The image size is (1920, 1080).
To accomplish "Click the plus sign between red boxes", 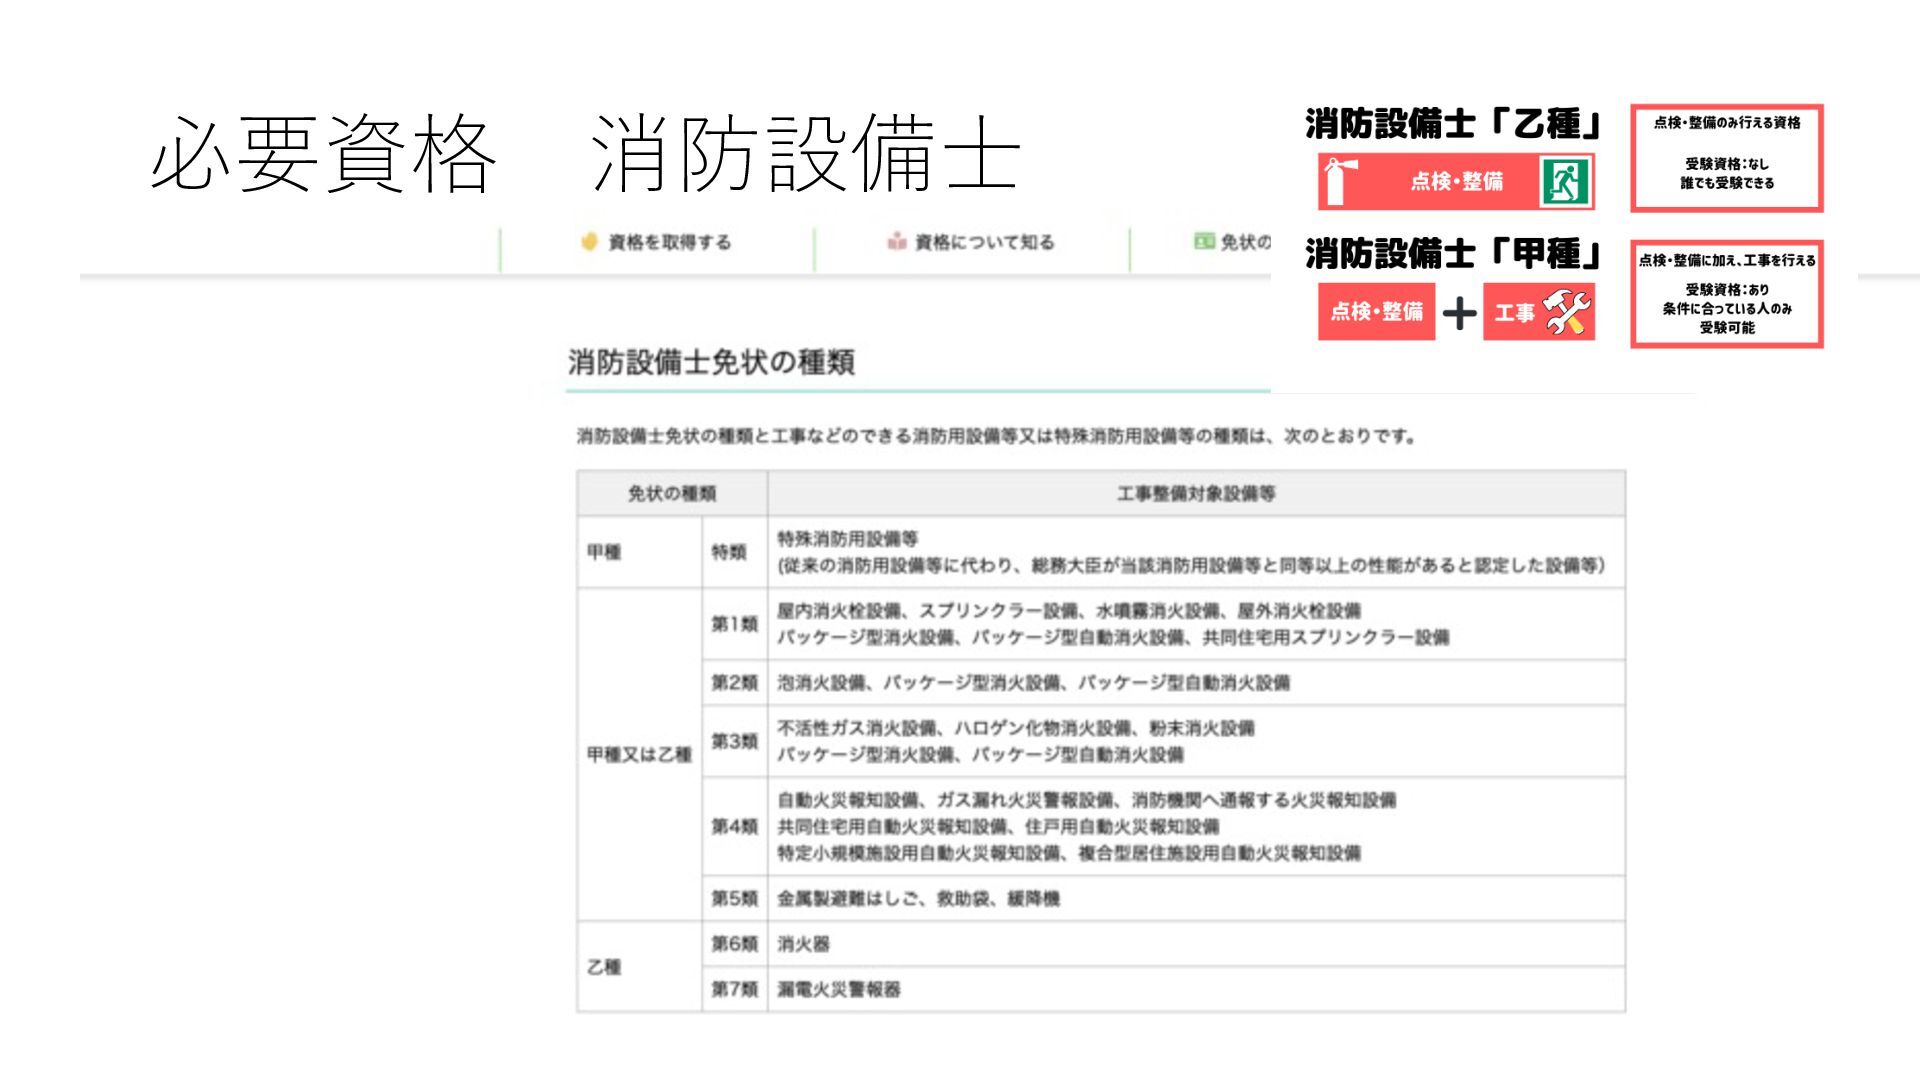I will (1459, 313).
